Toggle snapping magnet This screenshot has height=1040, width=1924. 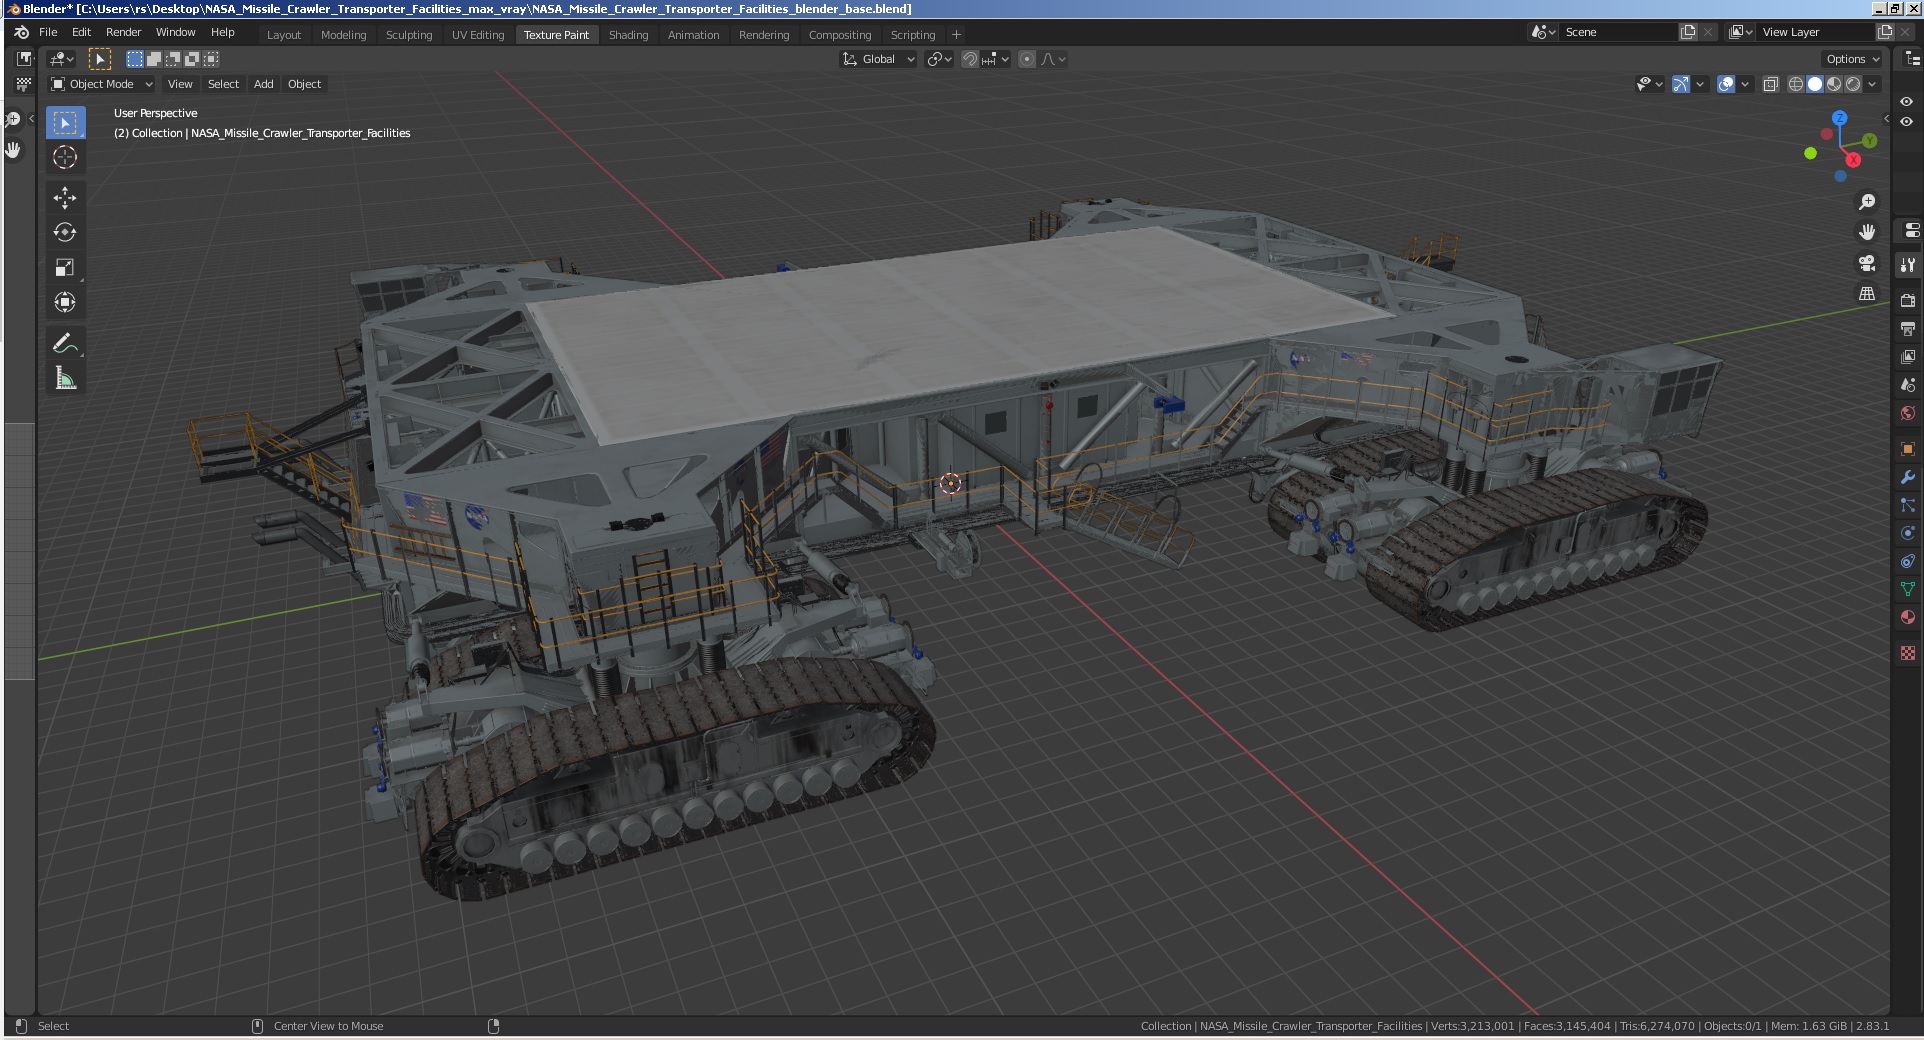pyautogui.click(x=969, y=59)
